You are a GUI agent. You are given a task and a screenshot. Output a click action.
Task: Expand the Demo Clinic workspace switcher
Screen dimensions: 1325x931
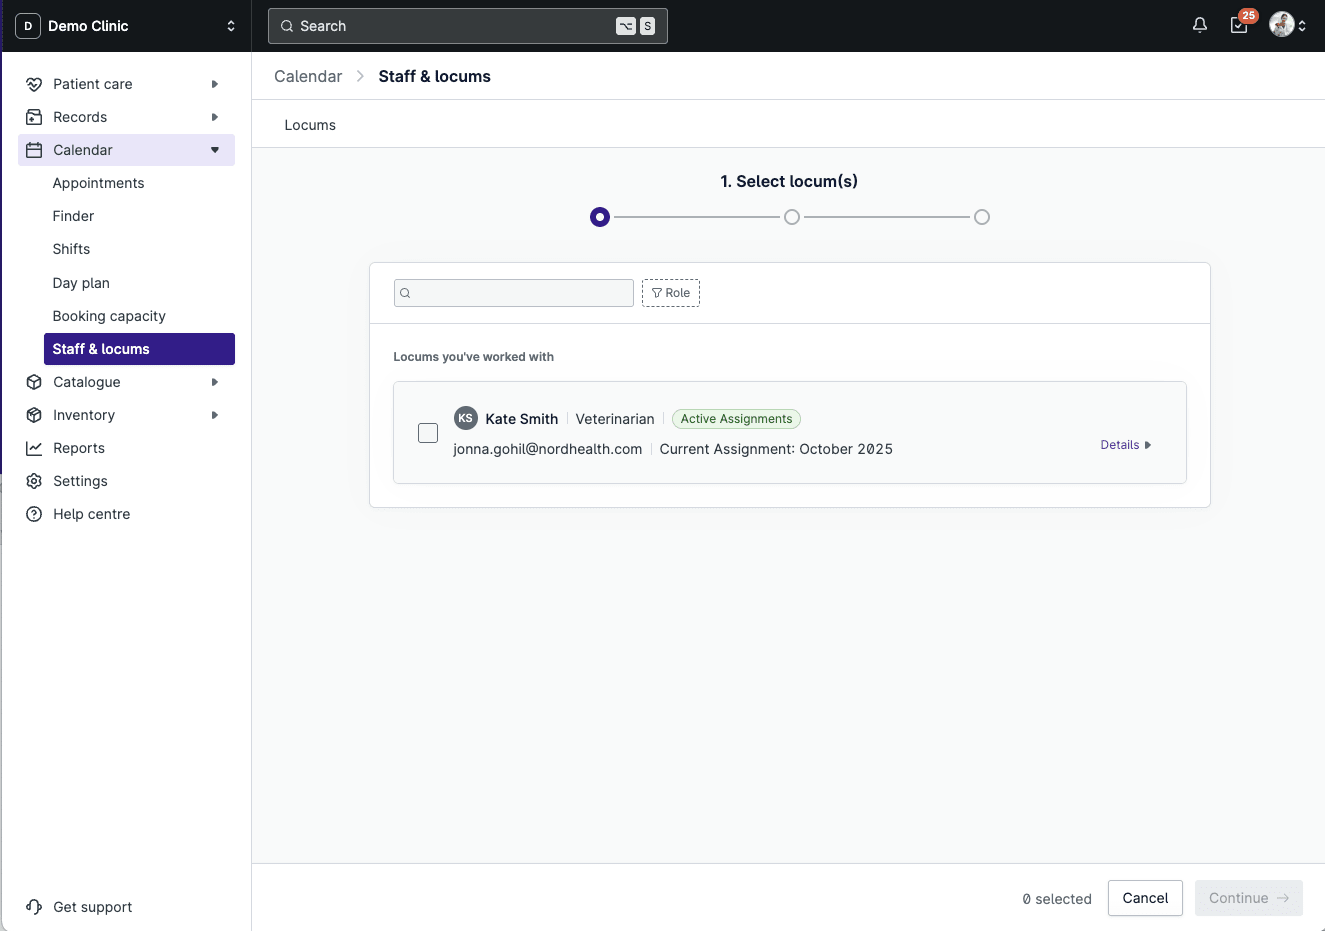pyautogui.click(x=230, y=26)
